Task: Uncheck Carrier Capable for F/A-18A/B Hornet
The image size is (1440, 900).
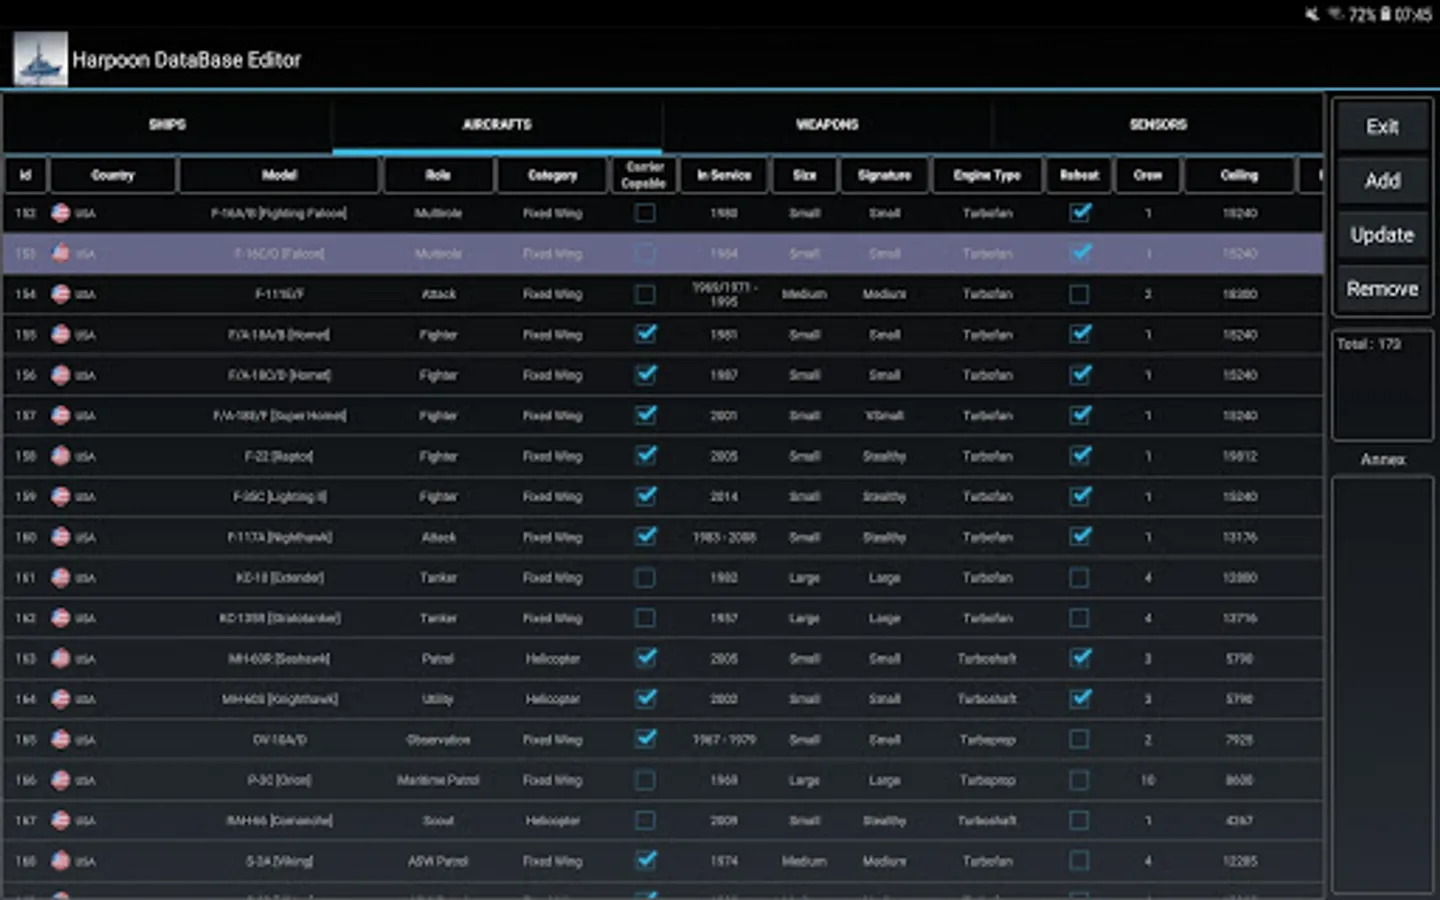Action: coord(646,334)
